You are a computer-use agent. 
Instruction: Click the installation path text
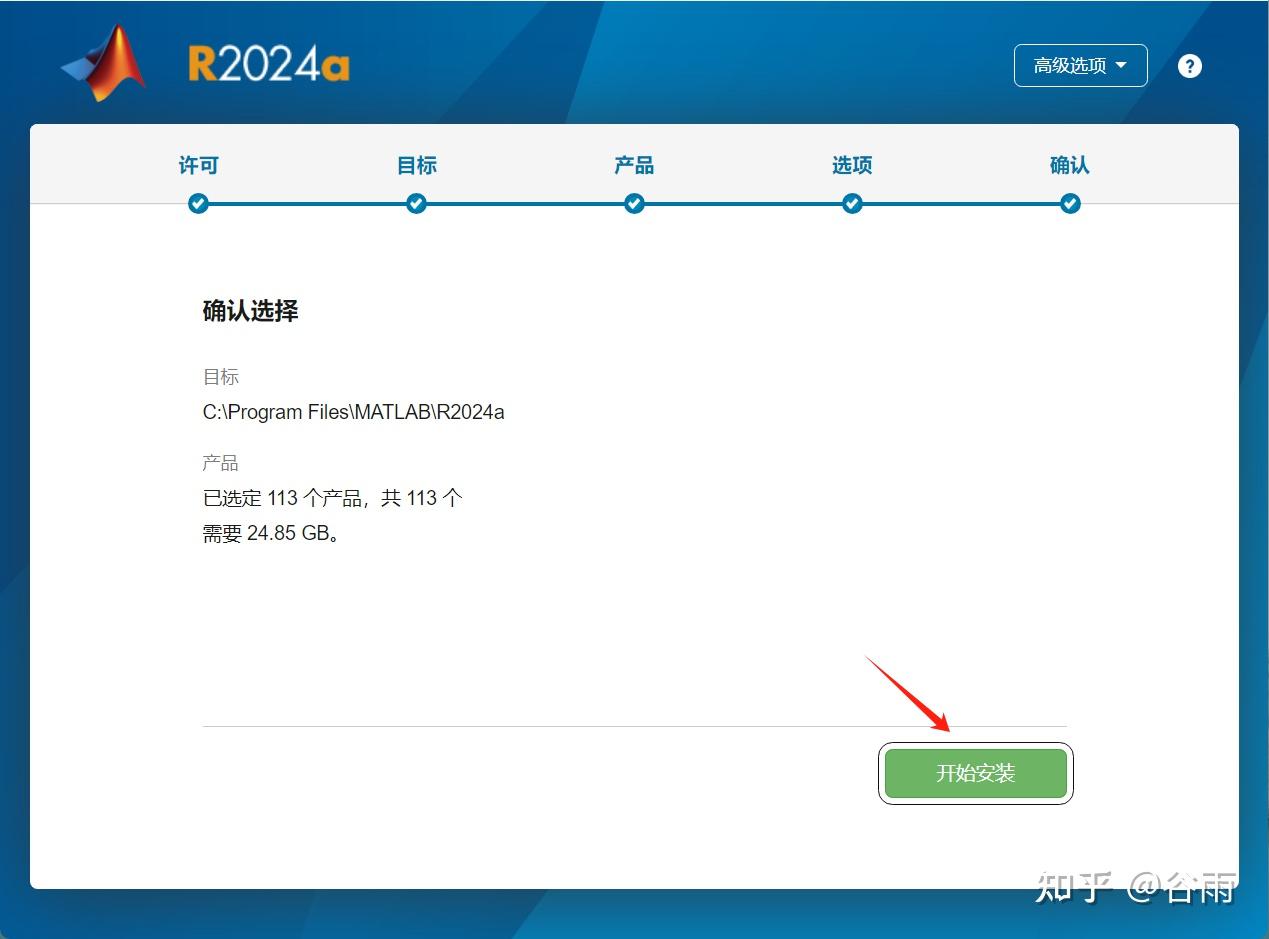tap(353, 412)
